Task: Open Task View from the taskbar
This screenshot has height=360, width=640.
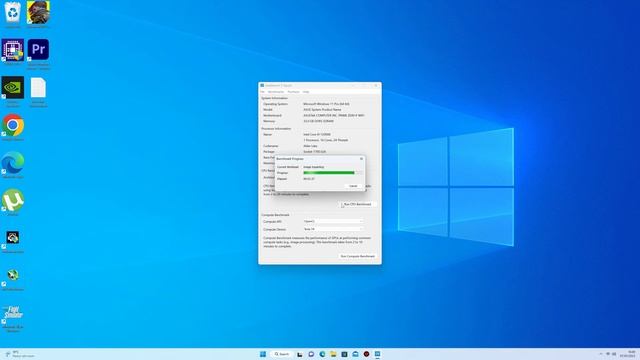Action: click(x=300, y=354)
